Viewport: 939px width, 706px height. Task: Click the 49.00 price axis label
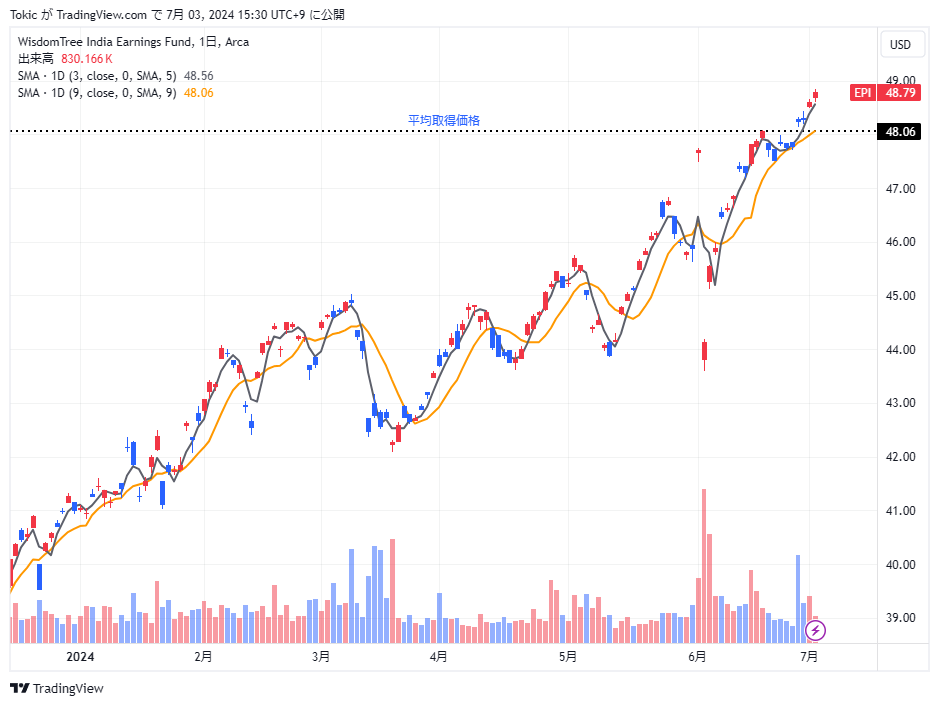click(900, 80)
